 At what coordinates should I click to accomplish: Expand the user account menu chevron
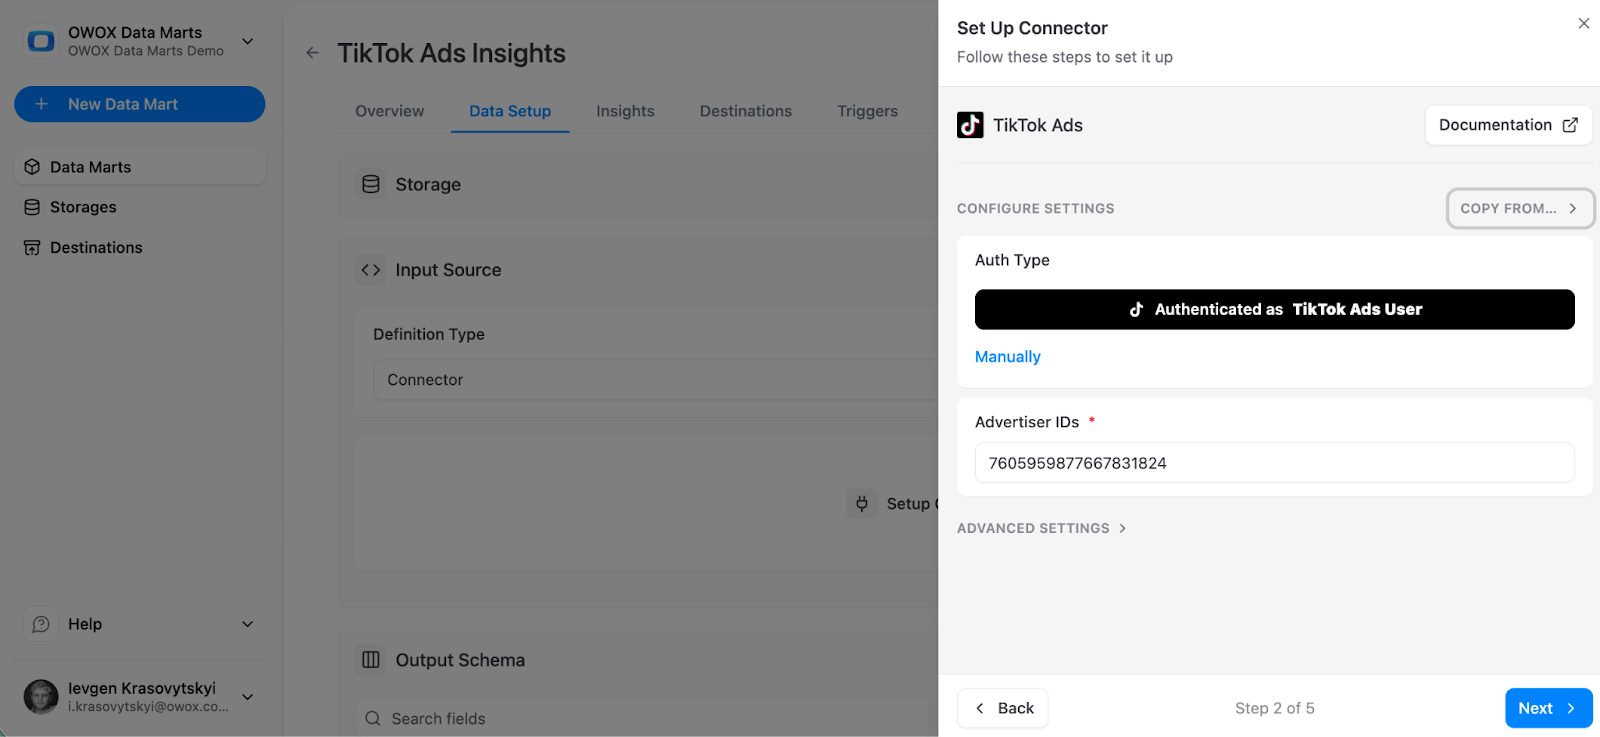click(x=247, y=696)
